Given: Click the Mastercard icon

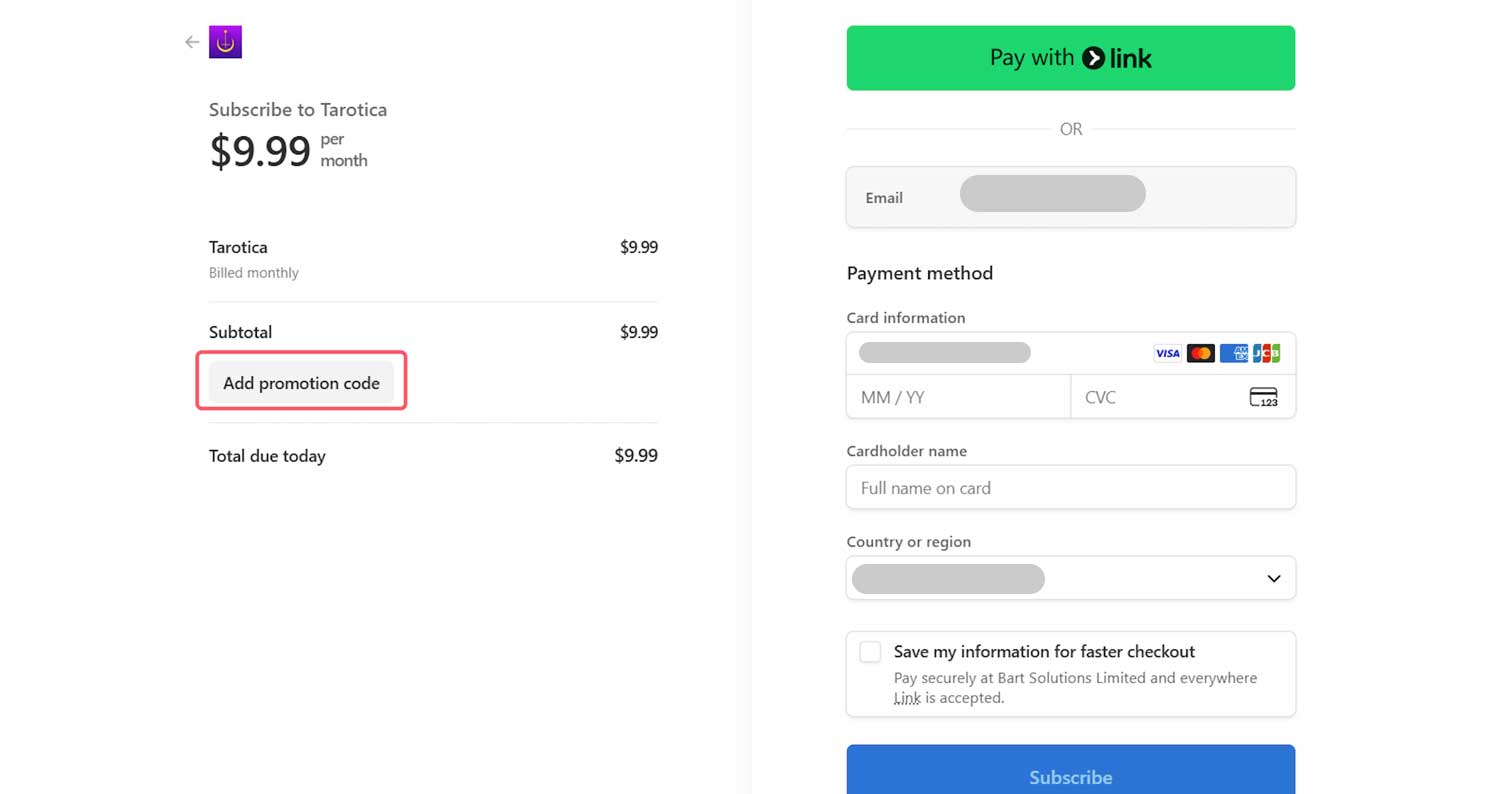Looking at the screenshot, I should click(x=1200, y=353).
